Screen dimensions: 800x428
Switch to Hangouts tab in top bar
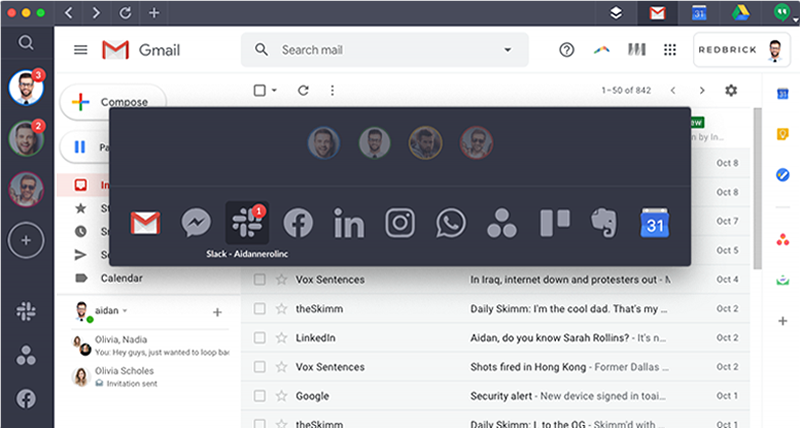pyautogui.click(x=782, y=12)
